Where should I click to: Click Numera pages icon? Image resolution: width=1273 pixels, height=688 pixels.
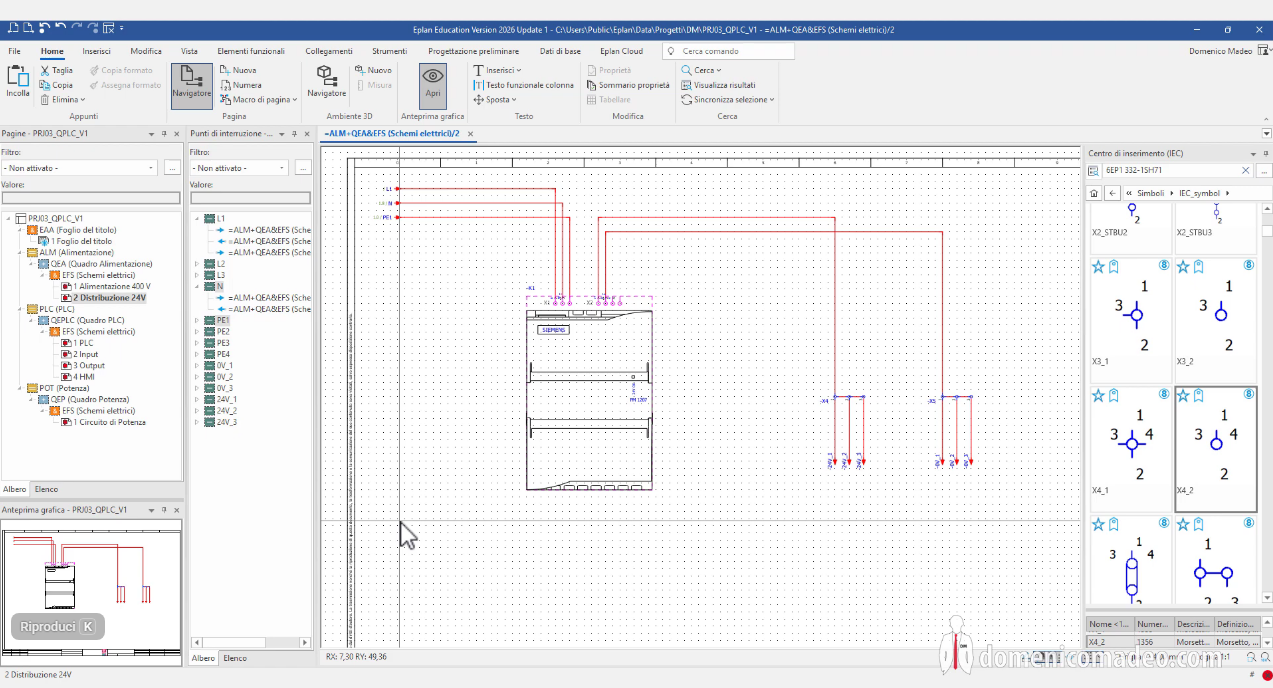click(x=226, y=85)
